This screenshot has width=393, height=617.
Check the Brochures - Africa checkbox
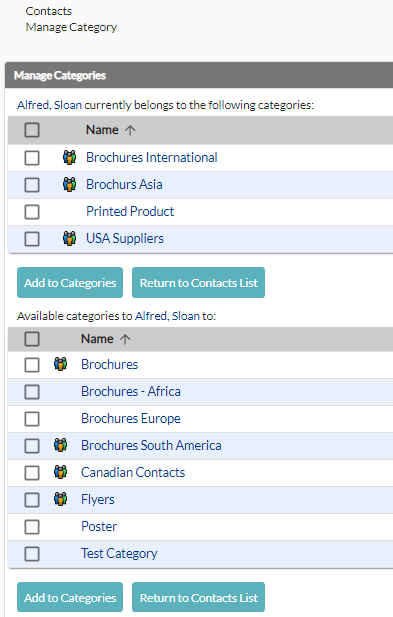point(32,392)
